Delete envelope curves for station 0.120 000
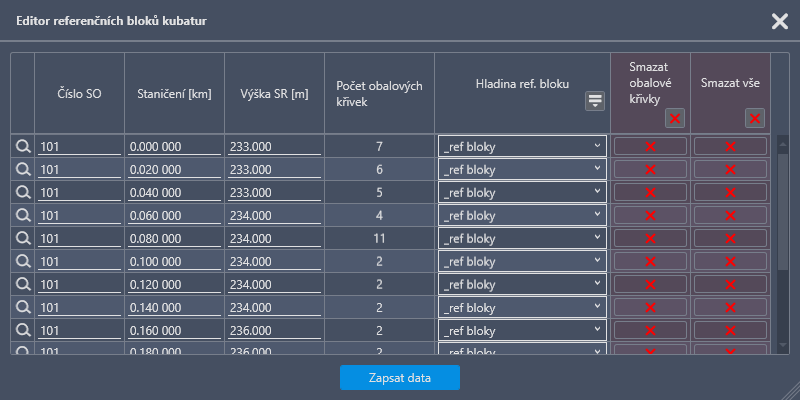 (650, 284)
